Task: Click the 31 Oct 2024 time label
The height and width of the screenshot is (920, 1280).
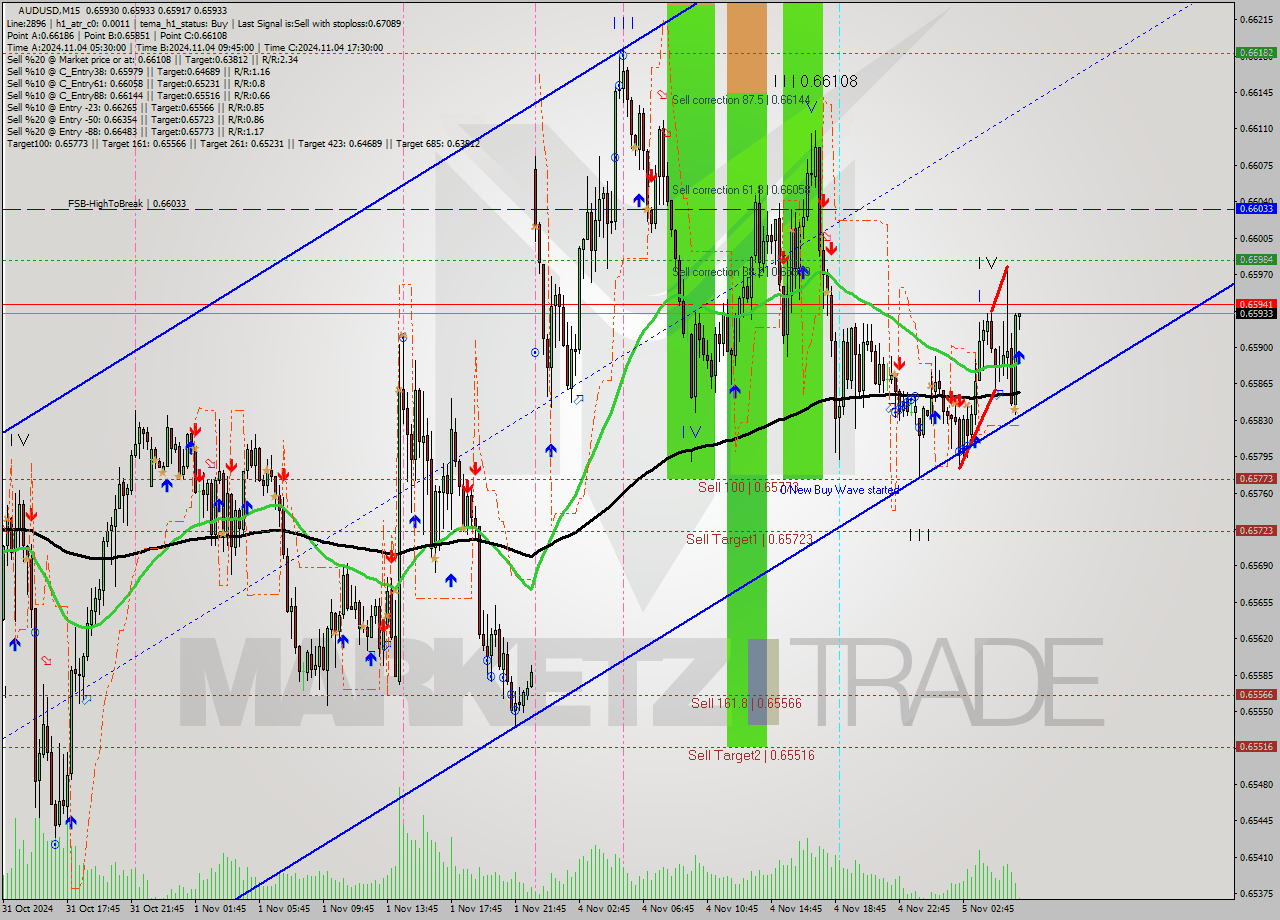Action: pos(29,909)
